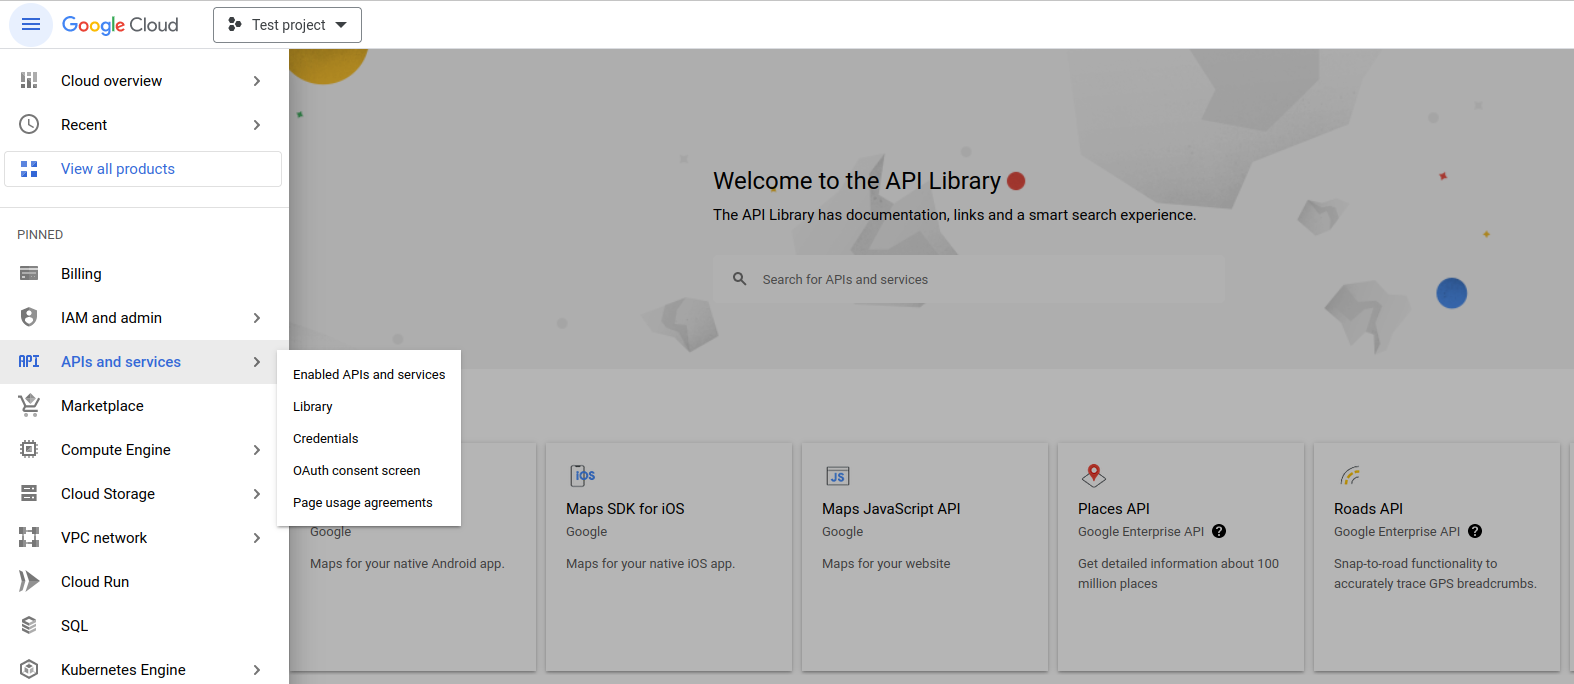Select Enabled APIs and services from submenu
Screen dimensions: 1574x684
(369, 374)
